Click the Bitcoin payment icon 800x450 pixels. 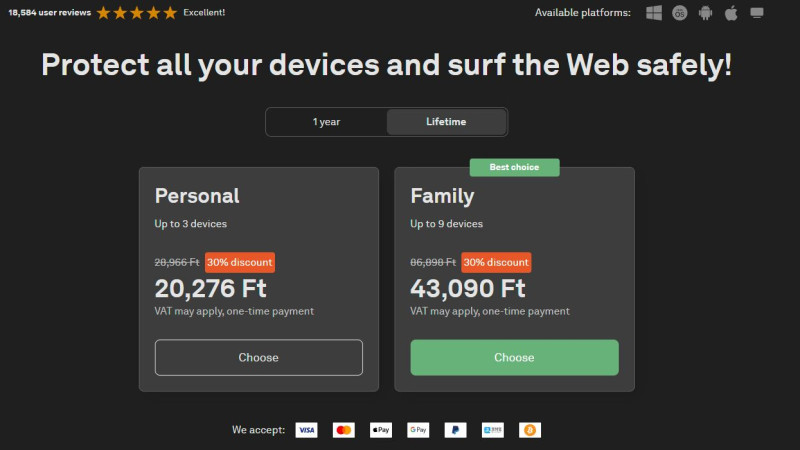530,430
